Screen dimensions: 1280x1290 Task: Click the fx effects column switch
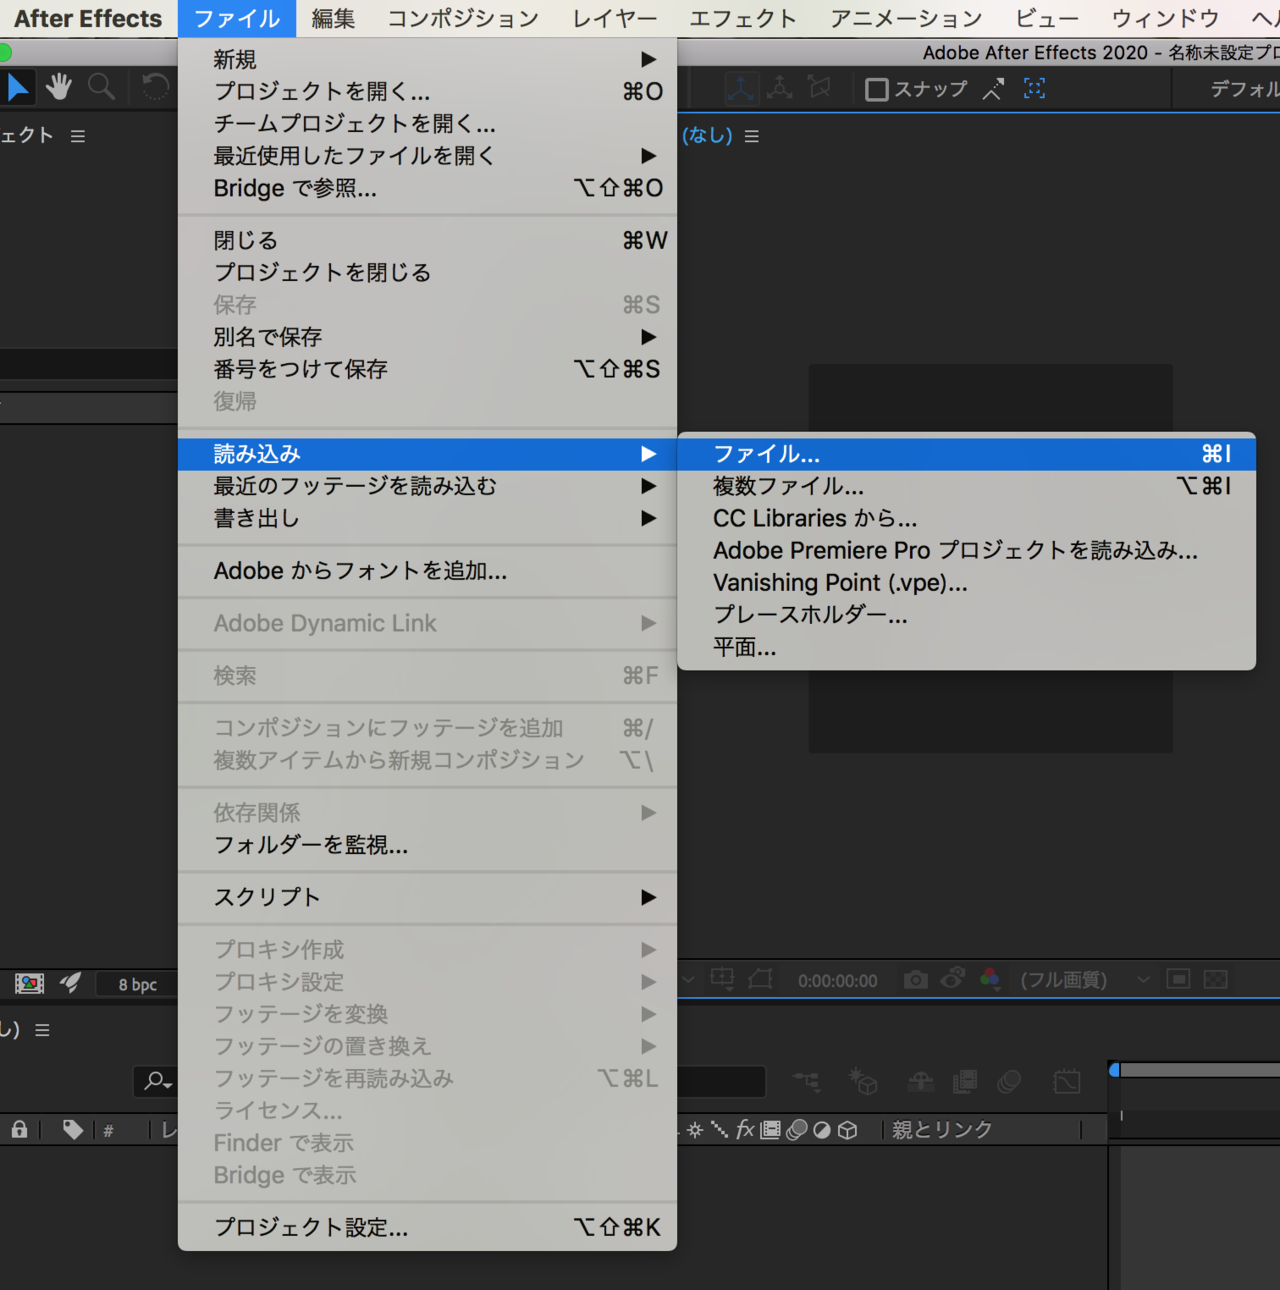(x=745, y=1130)
